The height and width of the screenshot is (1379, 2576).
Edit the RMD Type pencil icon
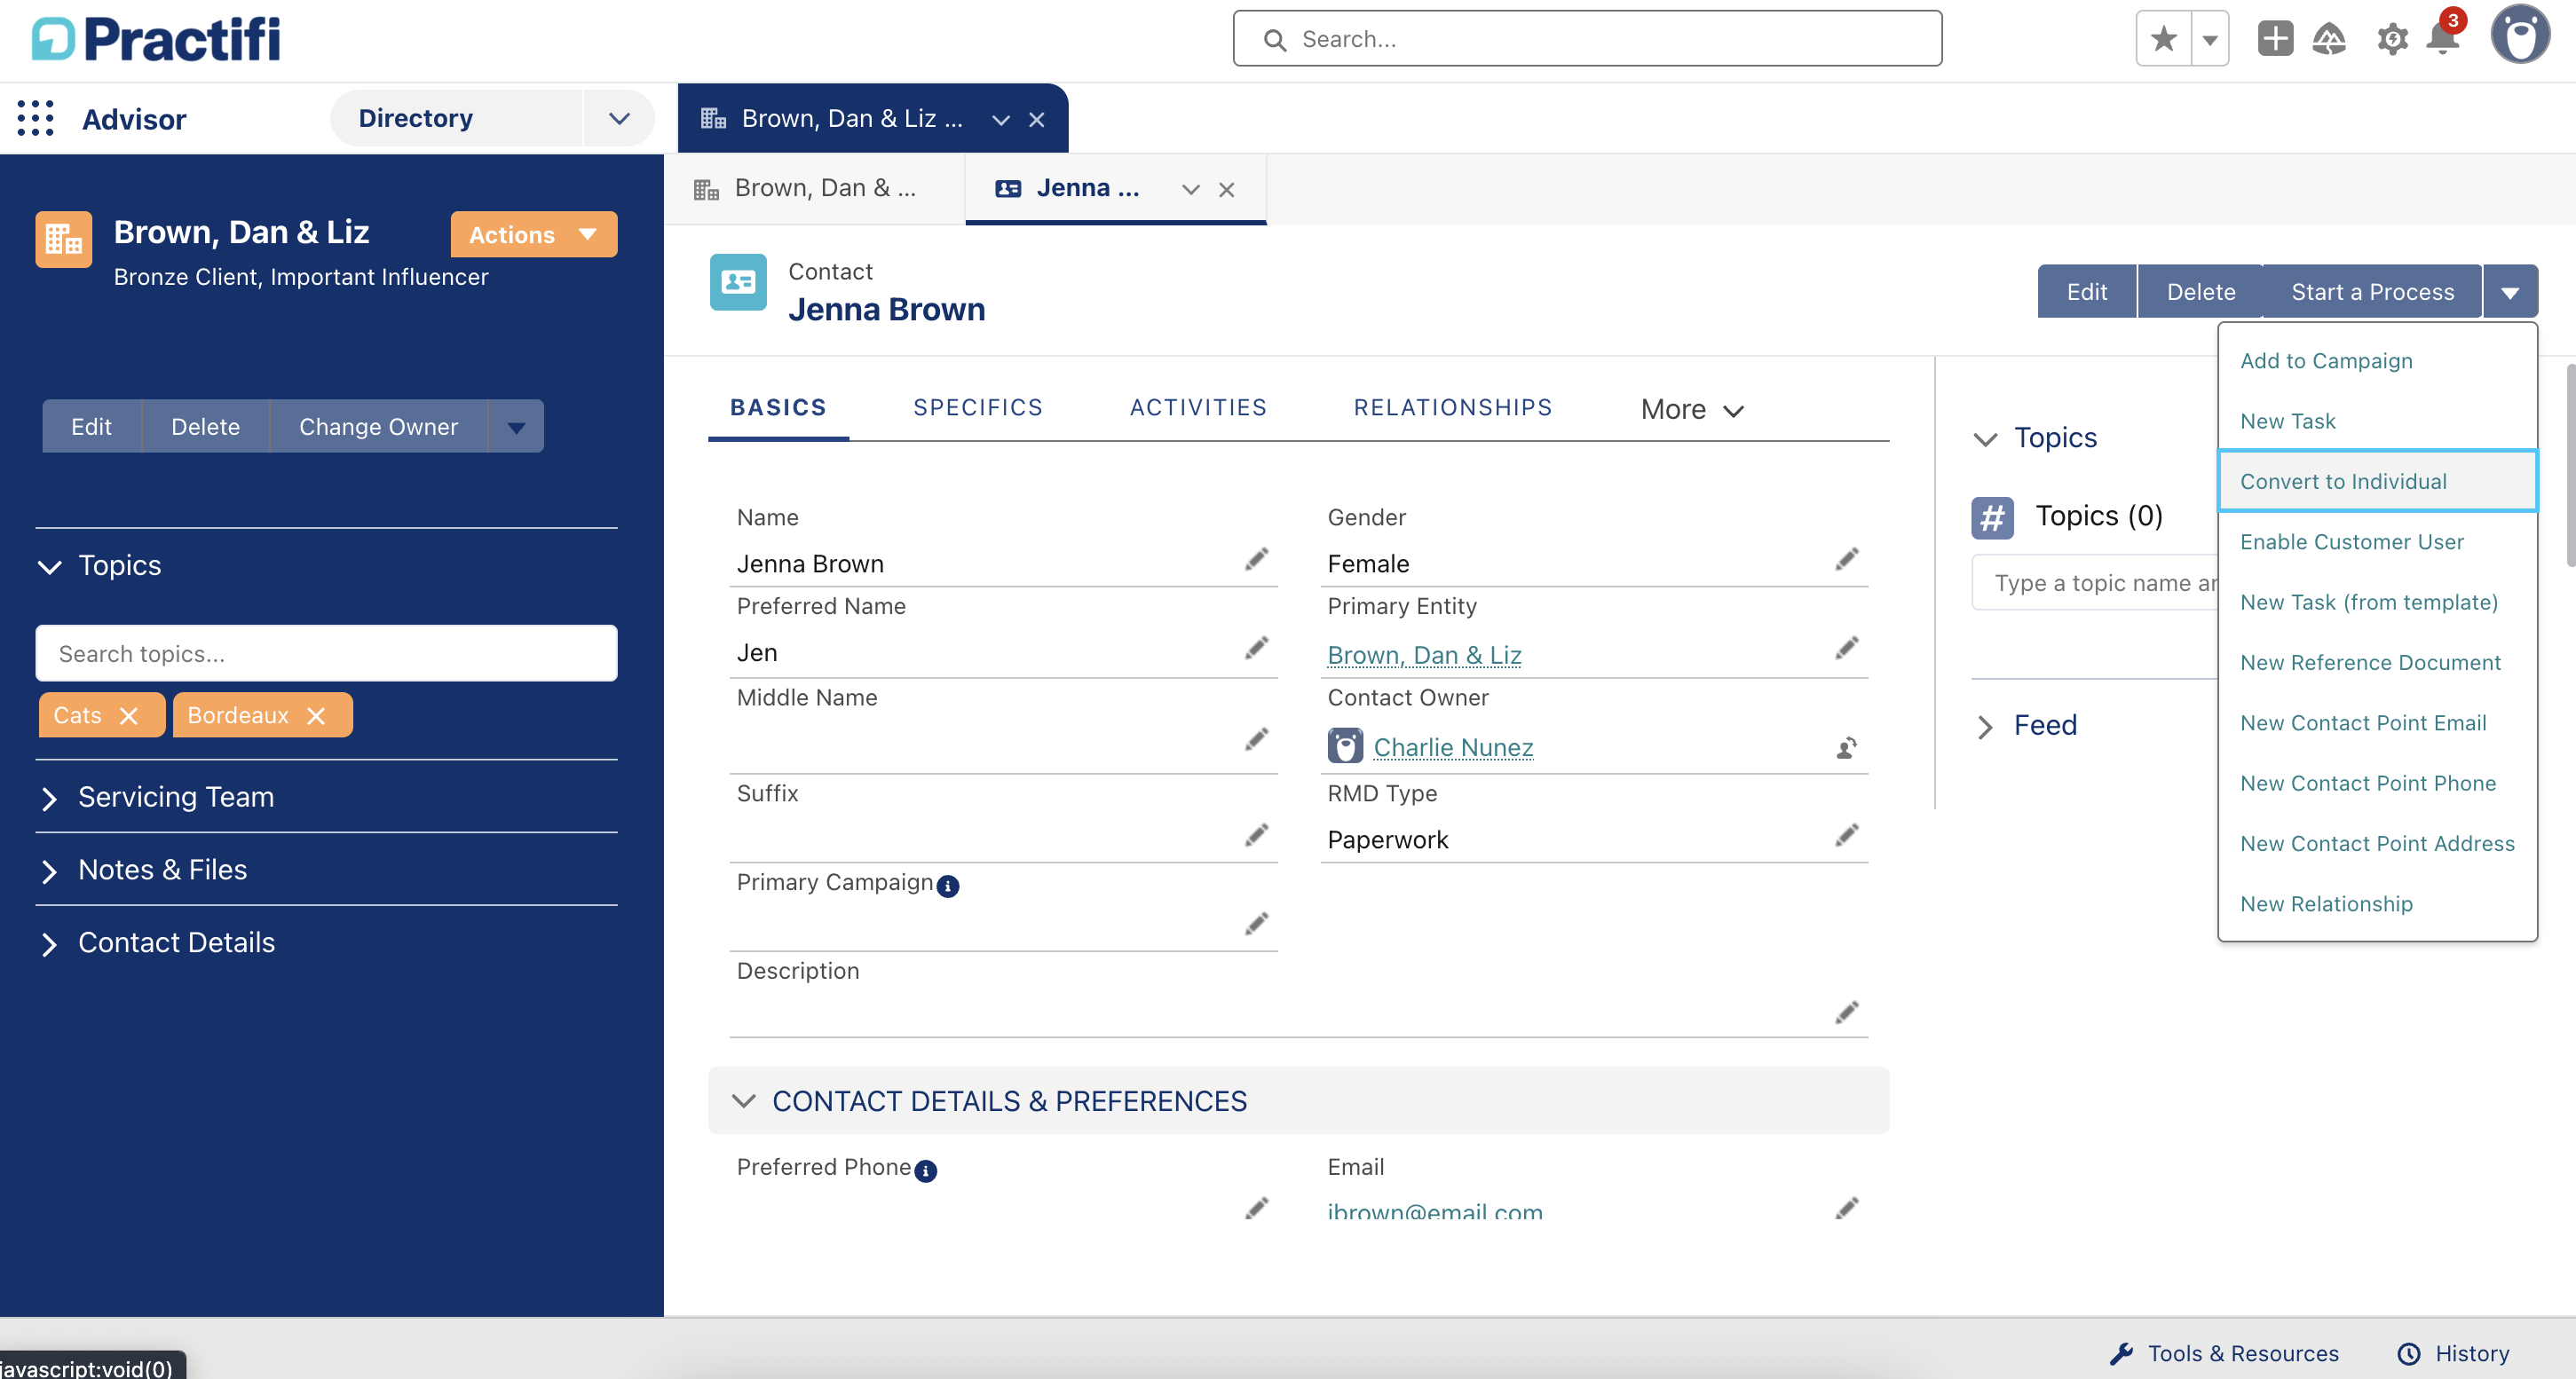click(x=1847, y=834)
